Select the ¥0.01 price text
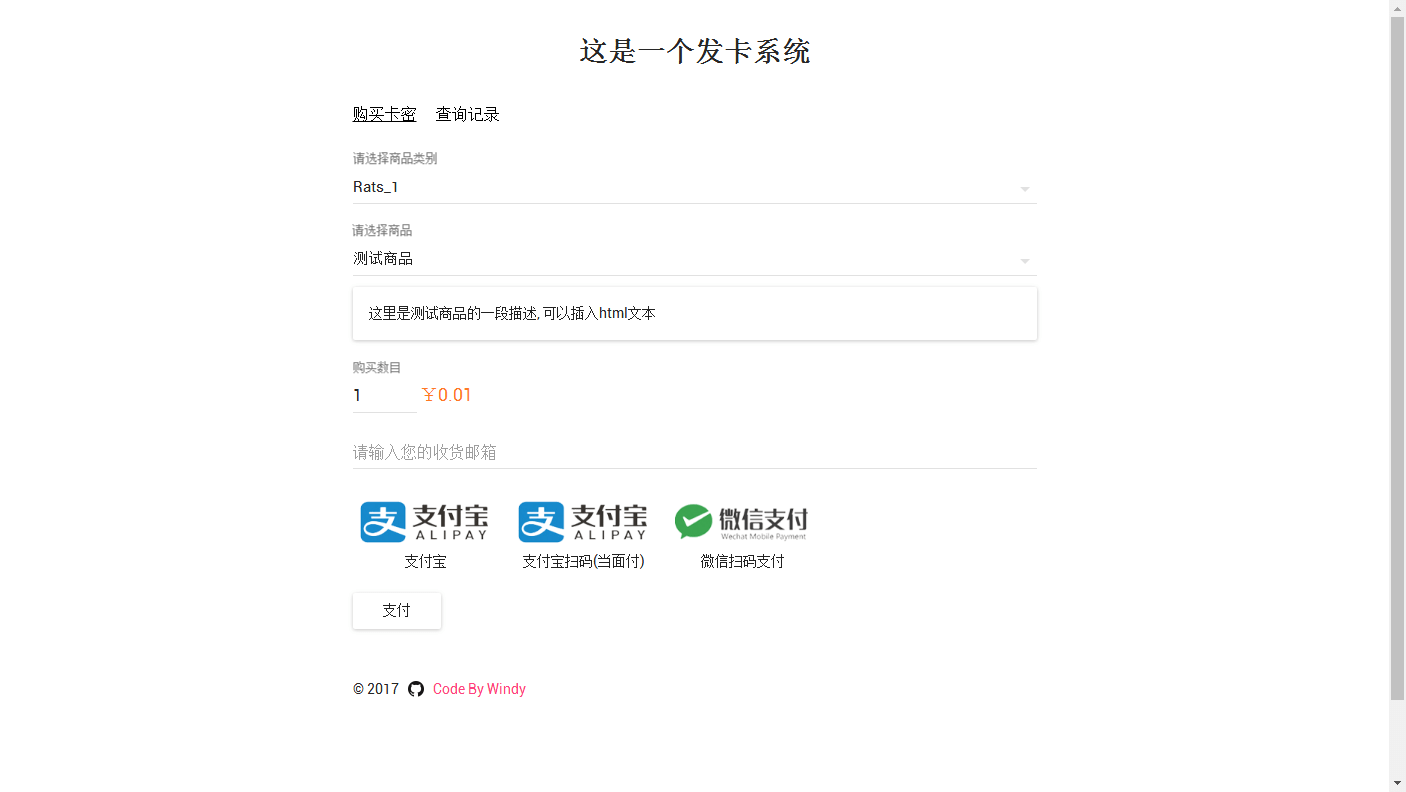 446,395
